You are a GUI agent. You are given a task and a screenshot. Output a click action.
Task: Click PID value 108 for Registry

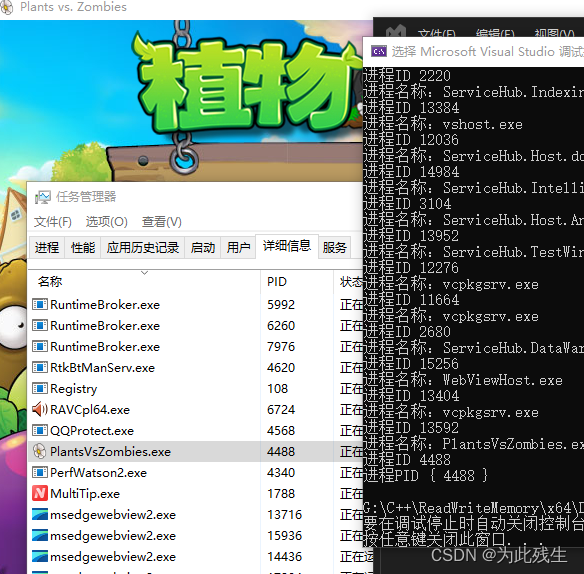coord(277,389)
